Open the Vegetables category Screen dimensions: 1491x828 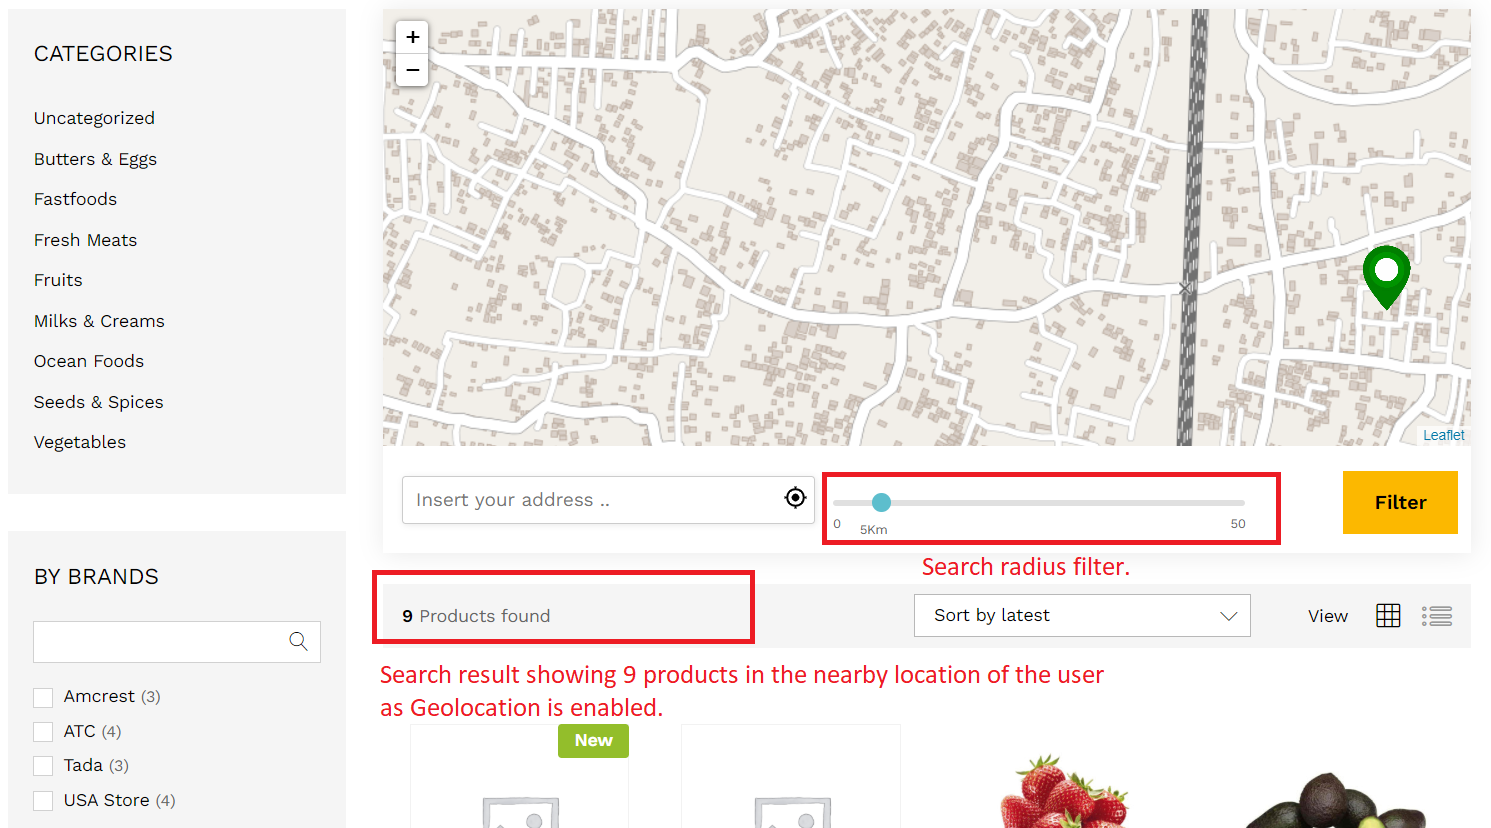[x=79, y=441]
